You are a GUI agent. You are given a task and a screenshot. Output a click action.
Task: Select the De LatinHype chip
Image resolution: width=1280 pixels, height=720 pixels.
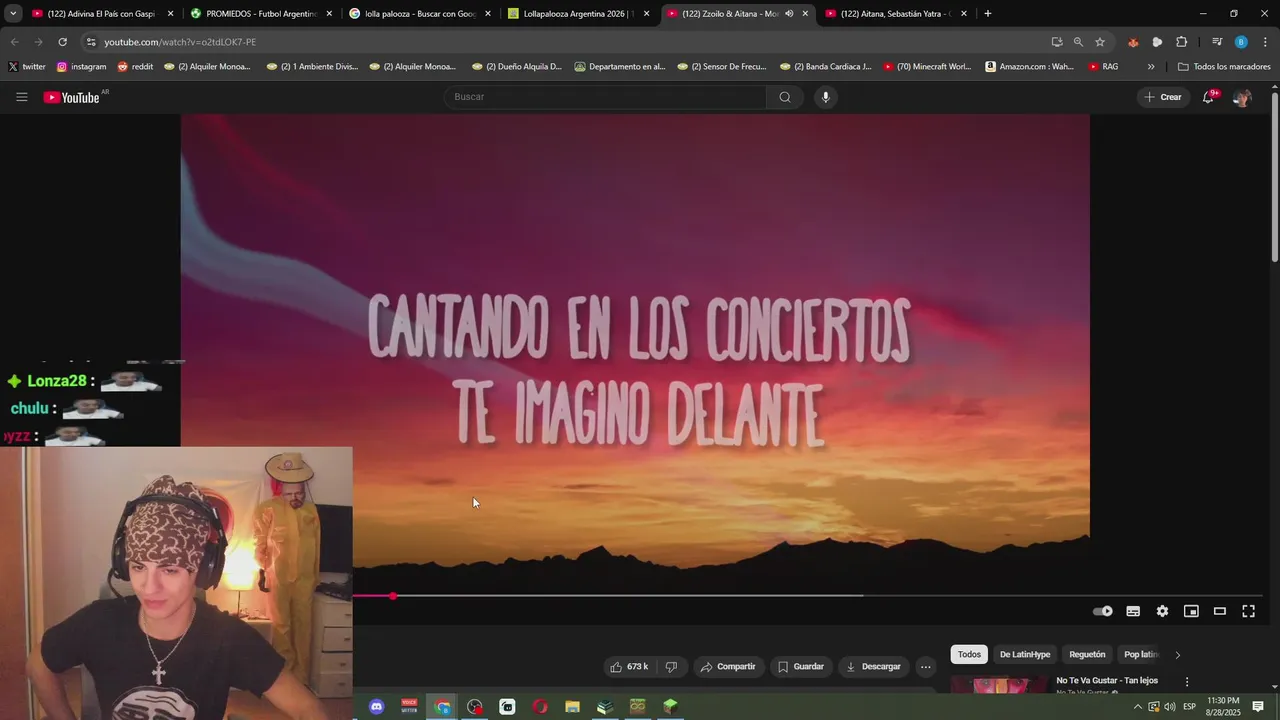1025,654
